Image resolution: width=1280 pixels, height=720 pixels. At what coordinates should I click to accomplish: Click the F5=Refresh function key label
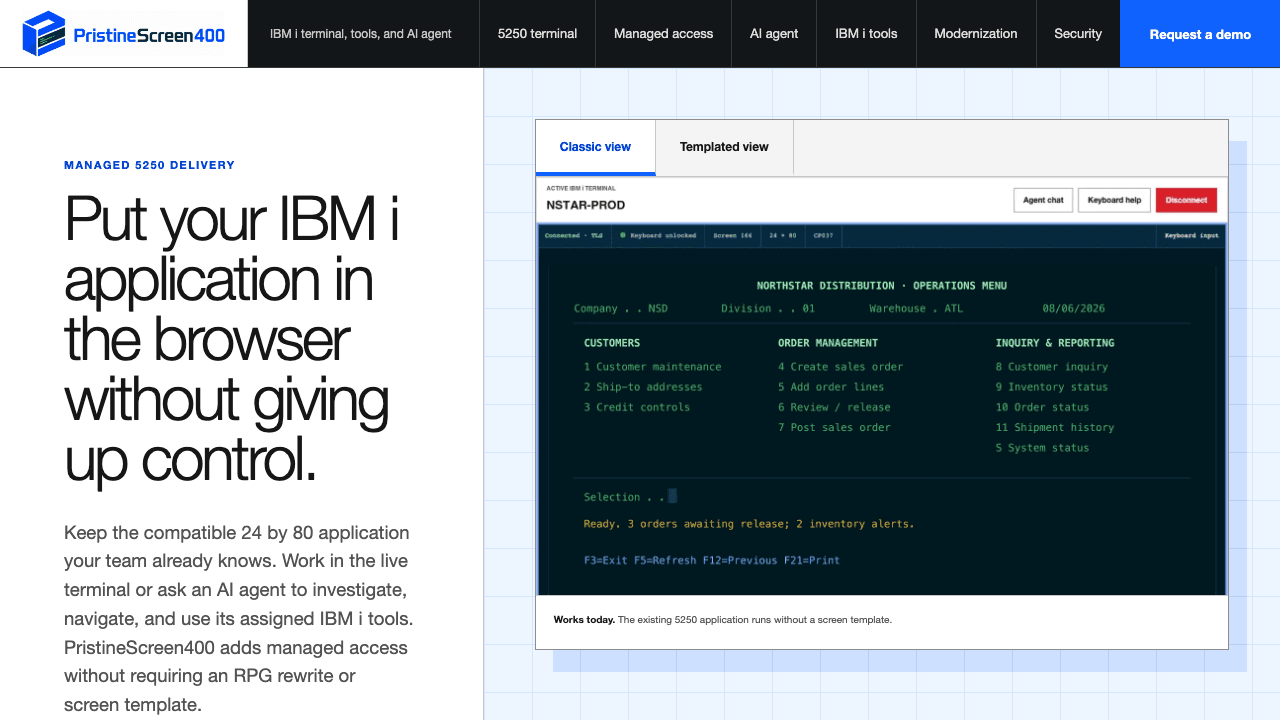[665, 560]
